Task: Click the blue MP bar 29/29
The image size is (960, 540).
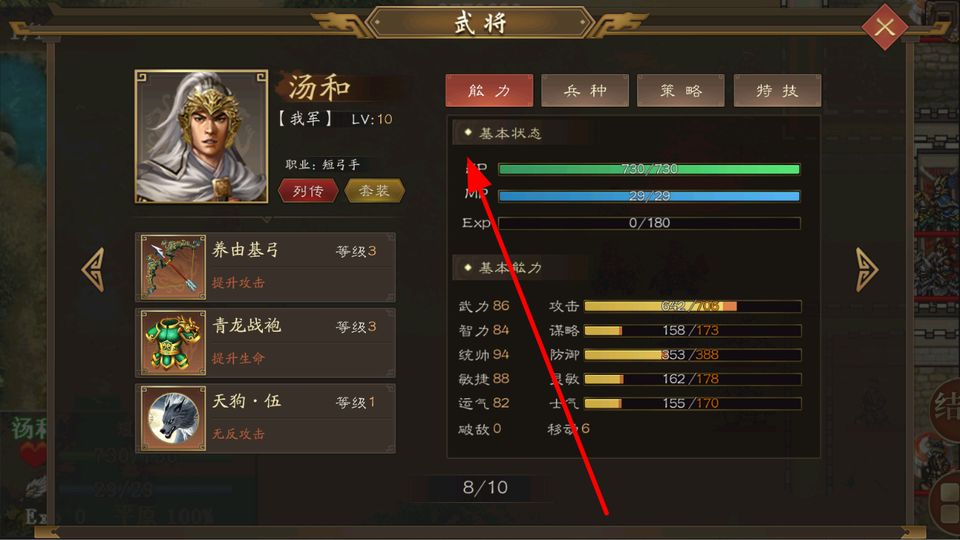Action: [x=649, y=196]
